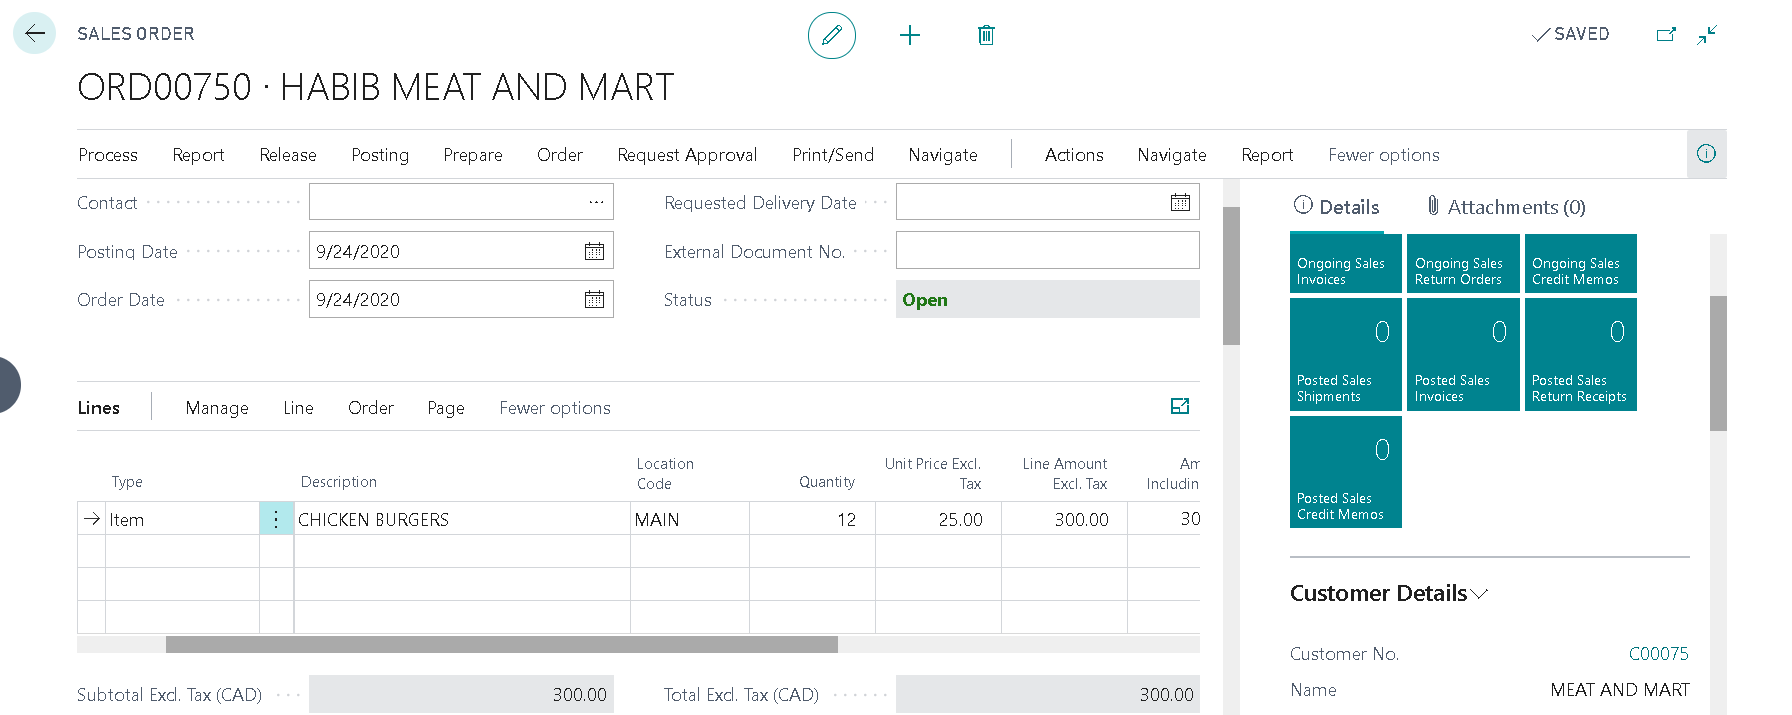1792x715 pixels.
Task: Click the Contact field lookup ellipsis
Action: coord(596,203)
